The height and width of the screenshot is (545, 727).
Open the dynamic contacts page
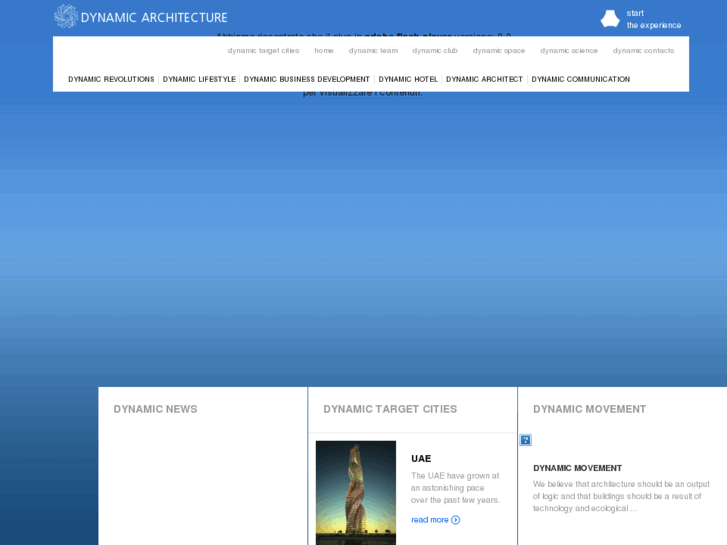point(644,51)
